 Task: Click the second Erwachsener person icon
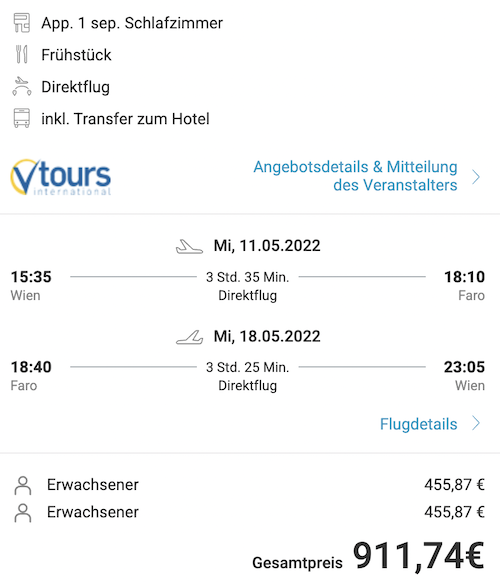click(x=23, y=513)
